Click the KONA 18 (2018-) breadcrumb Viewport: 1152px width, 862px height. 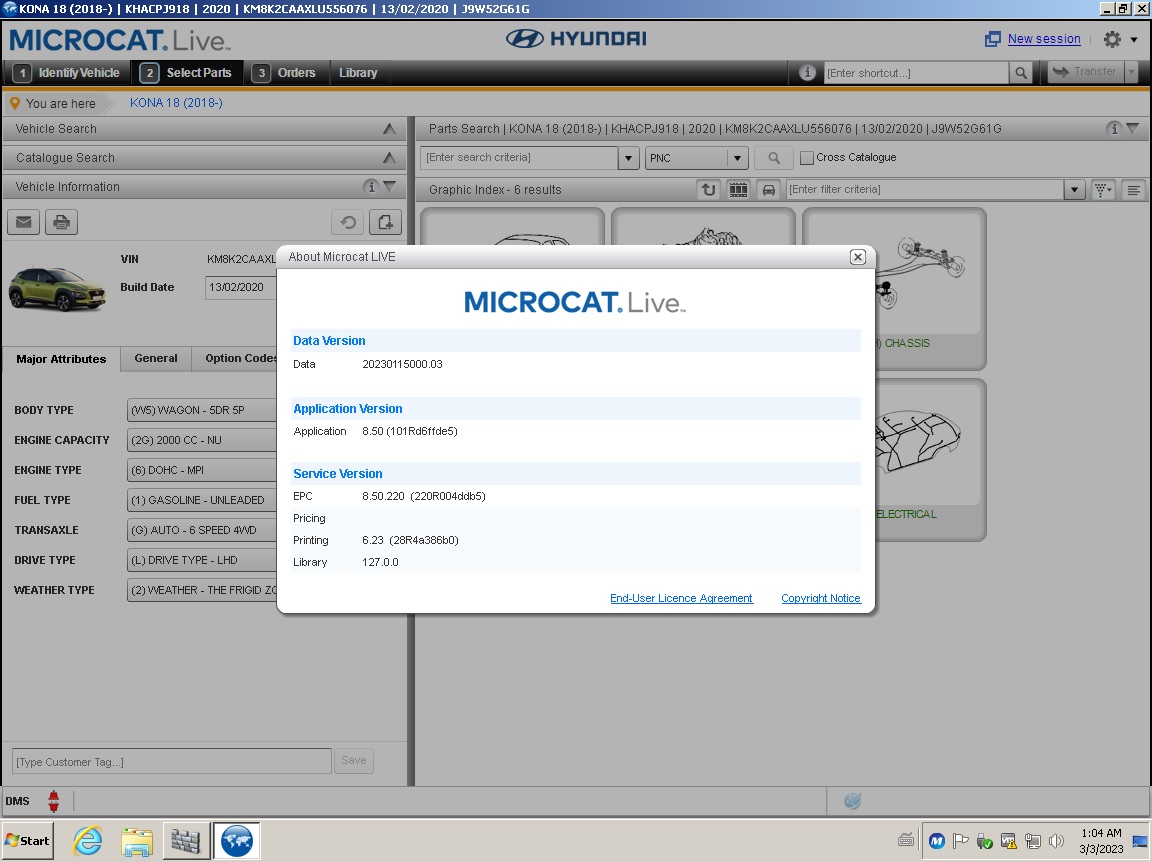(x=176, y=103)
